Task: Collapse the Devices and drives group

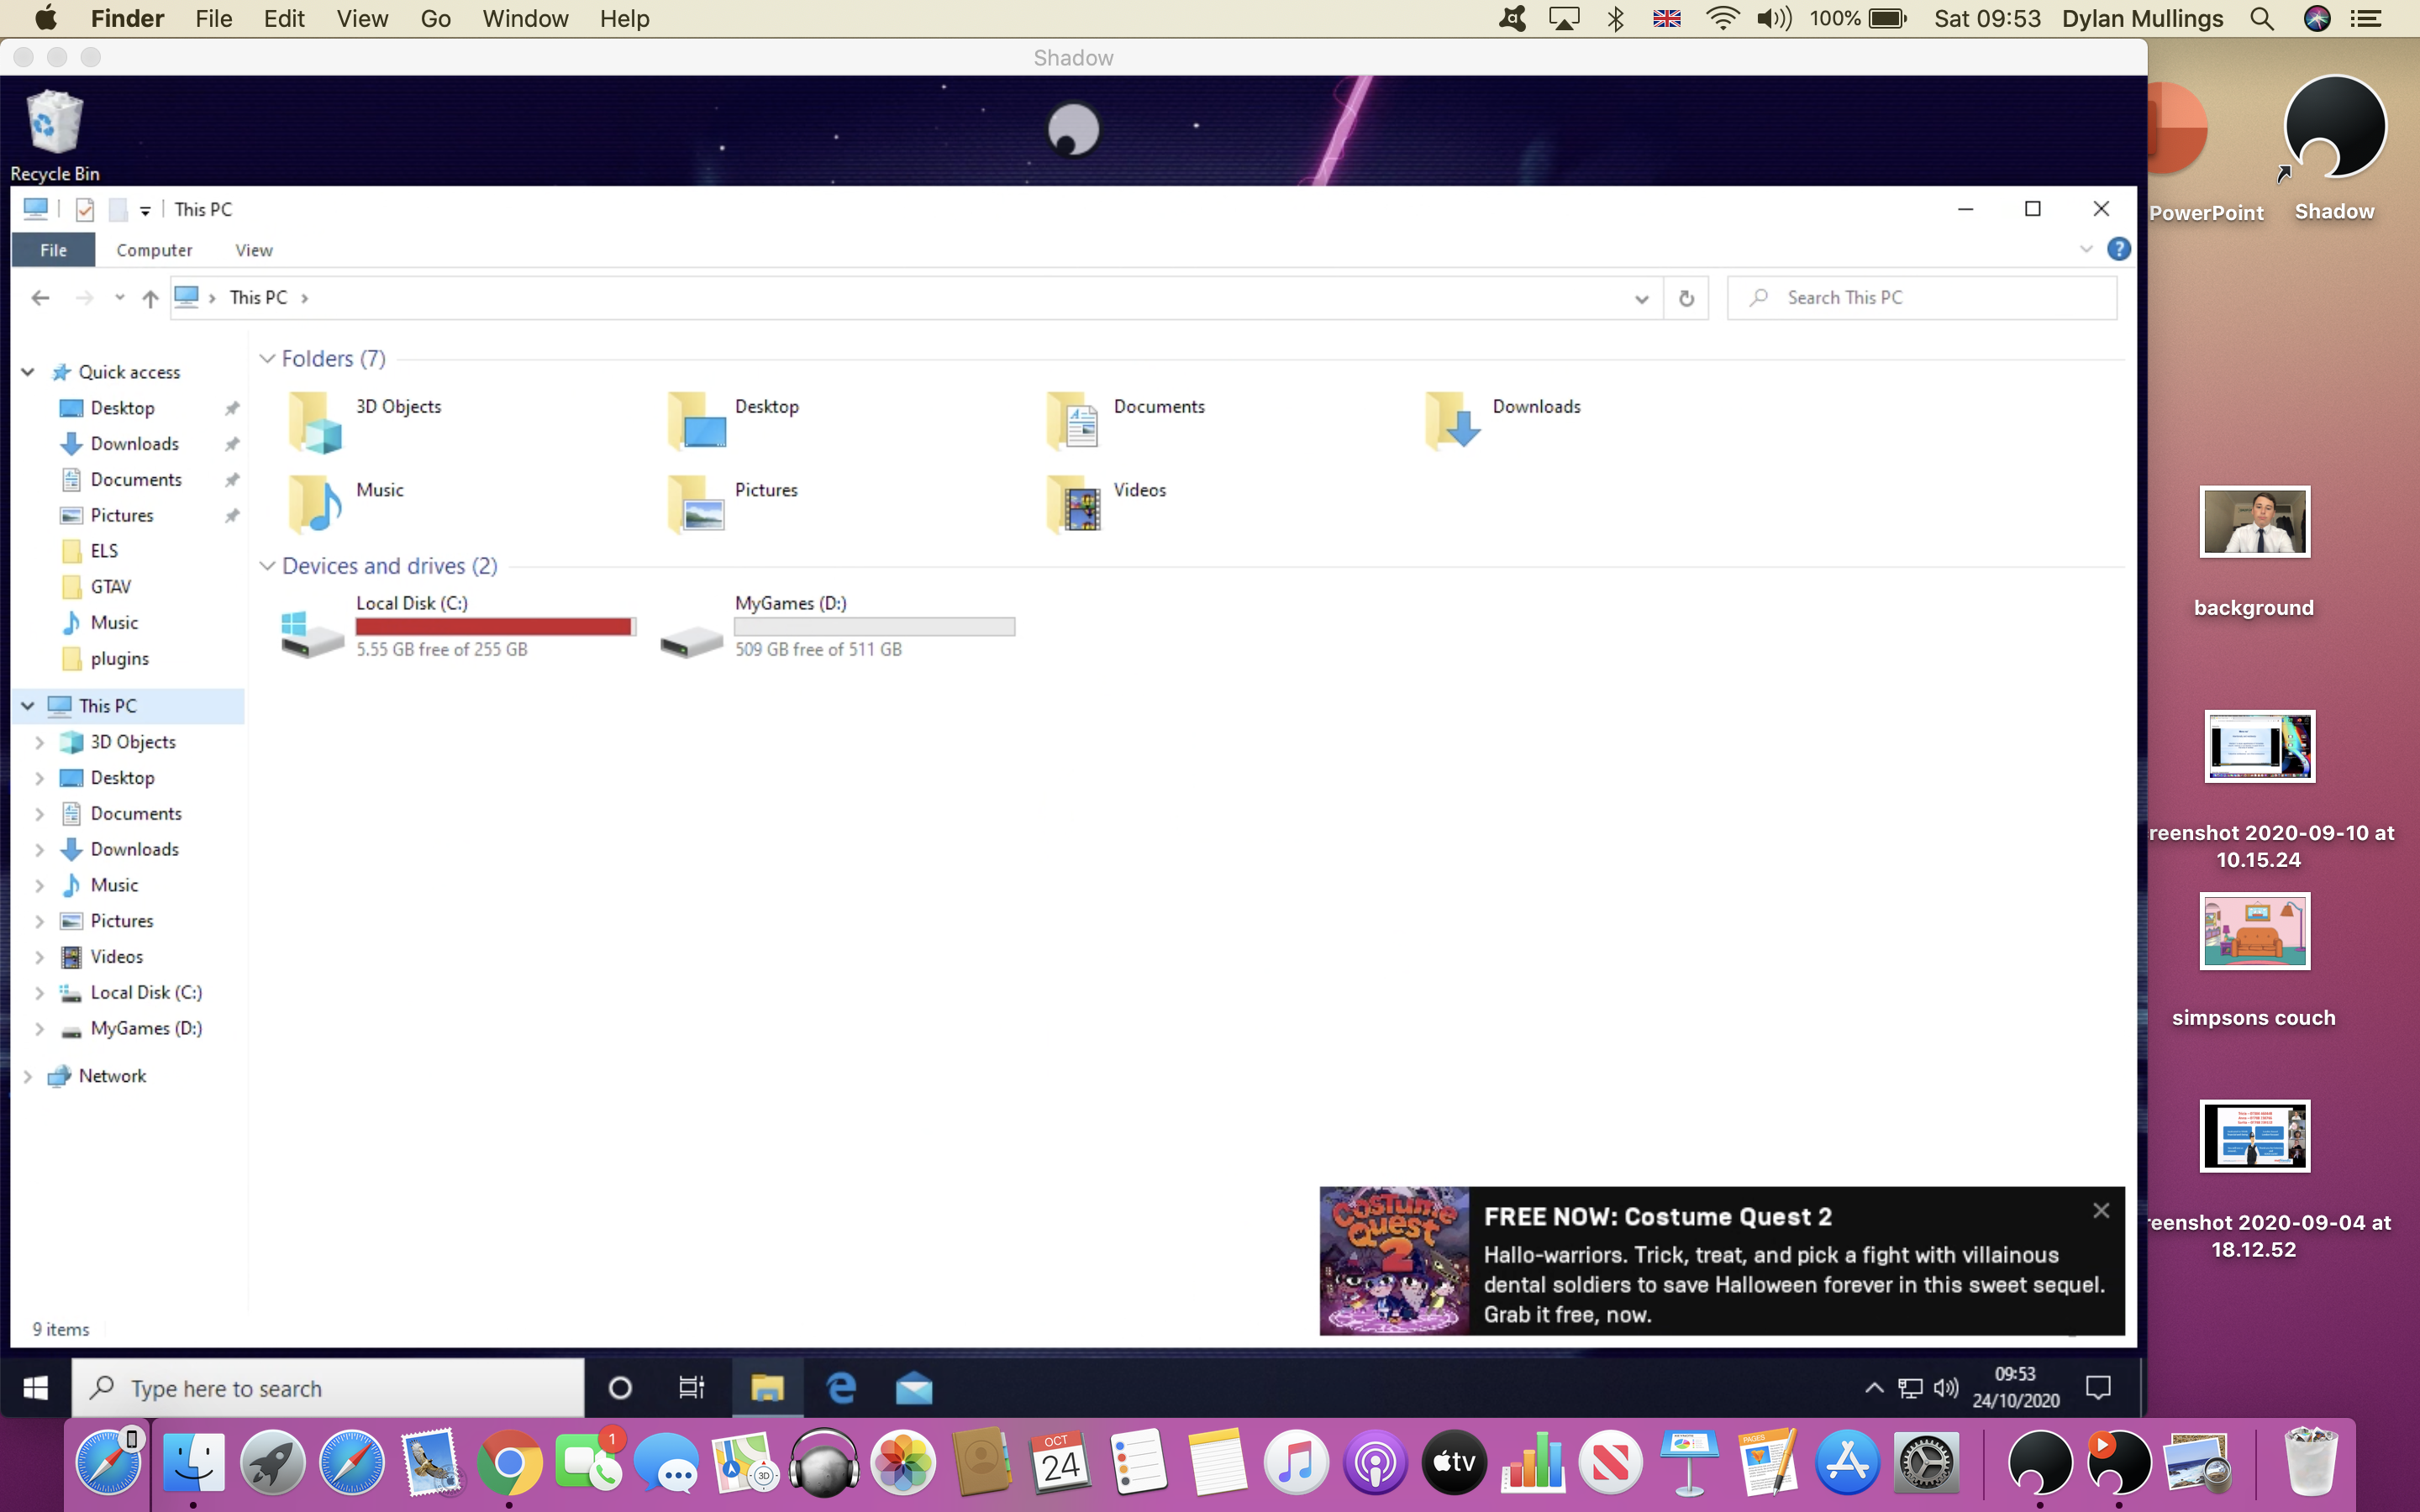Action: pos(267,566)
